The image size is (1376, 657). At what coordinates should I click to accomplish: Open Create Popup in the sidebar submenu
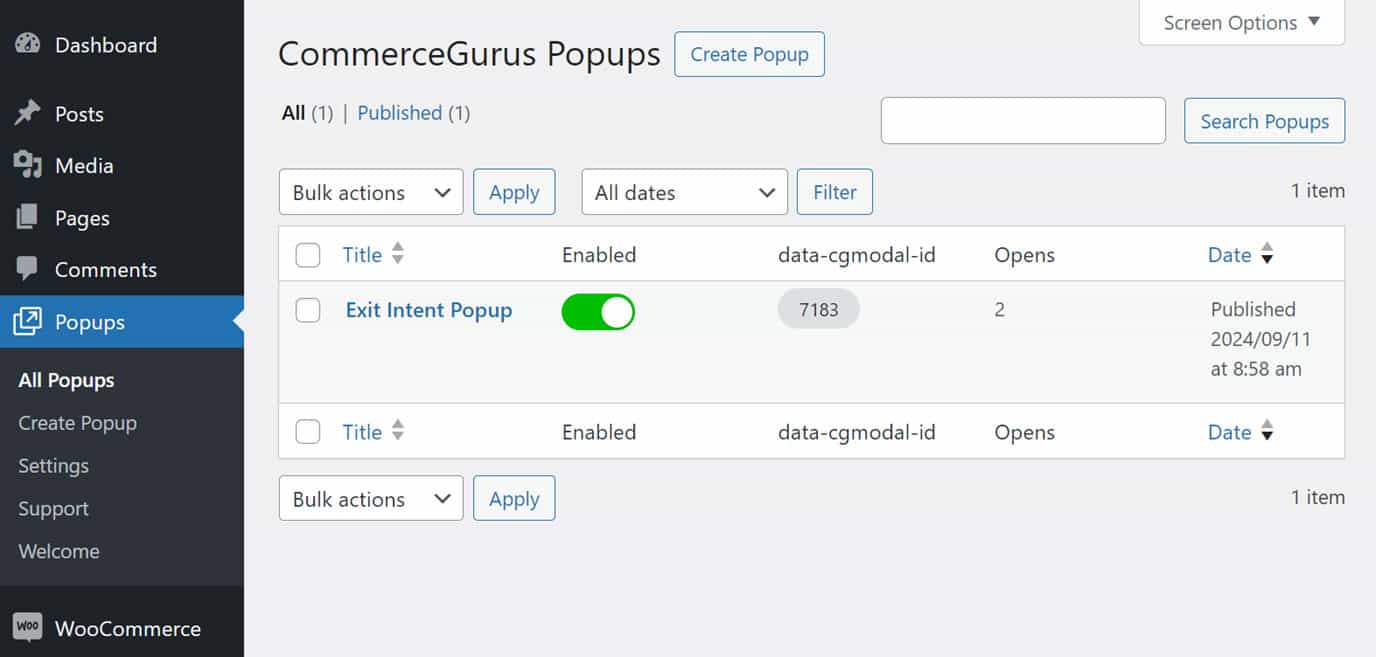point(77,422)
